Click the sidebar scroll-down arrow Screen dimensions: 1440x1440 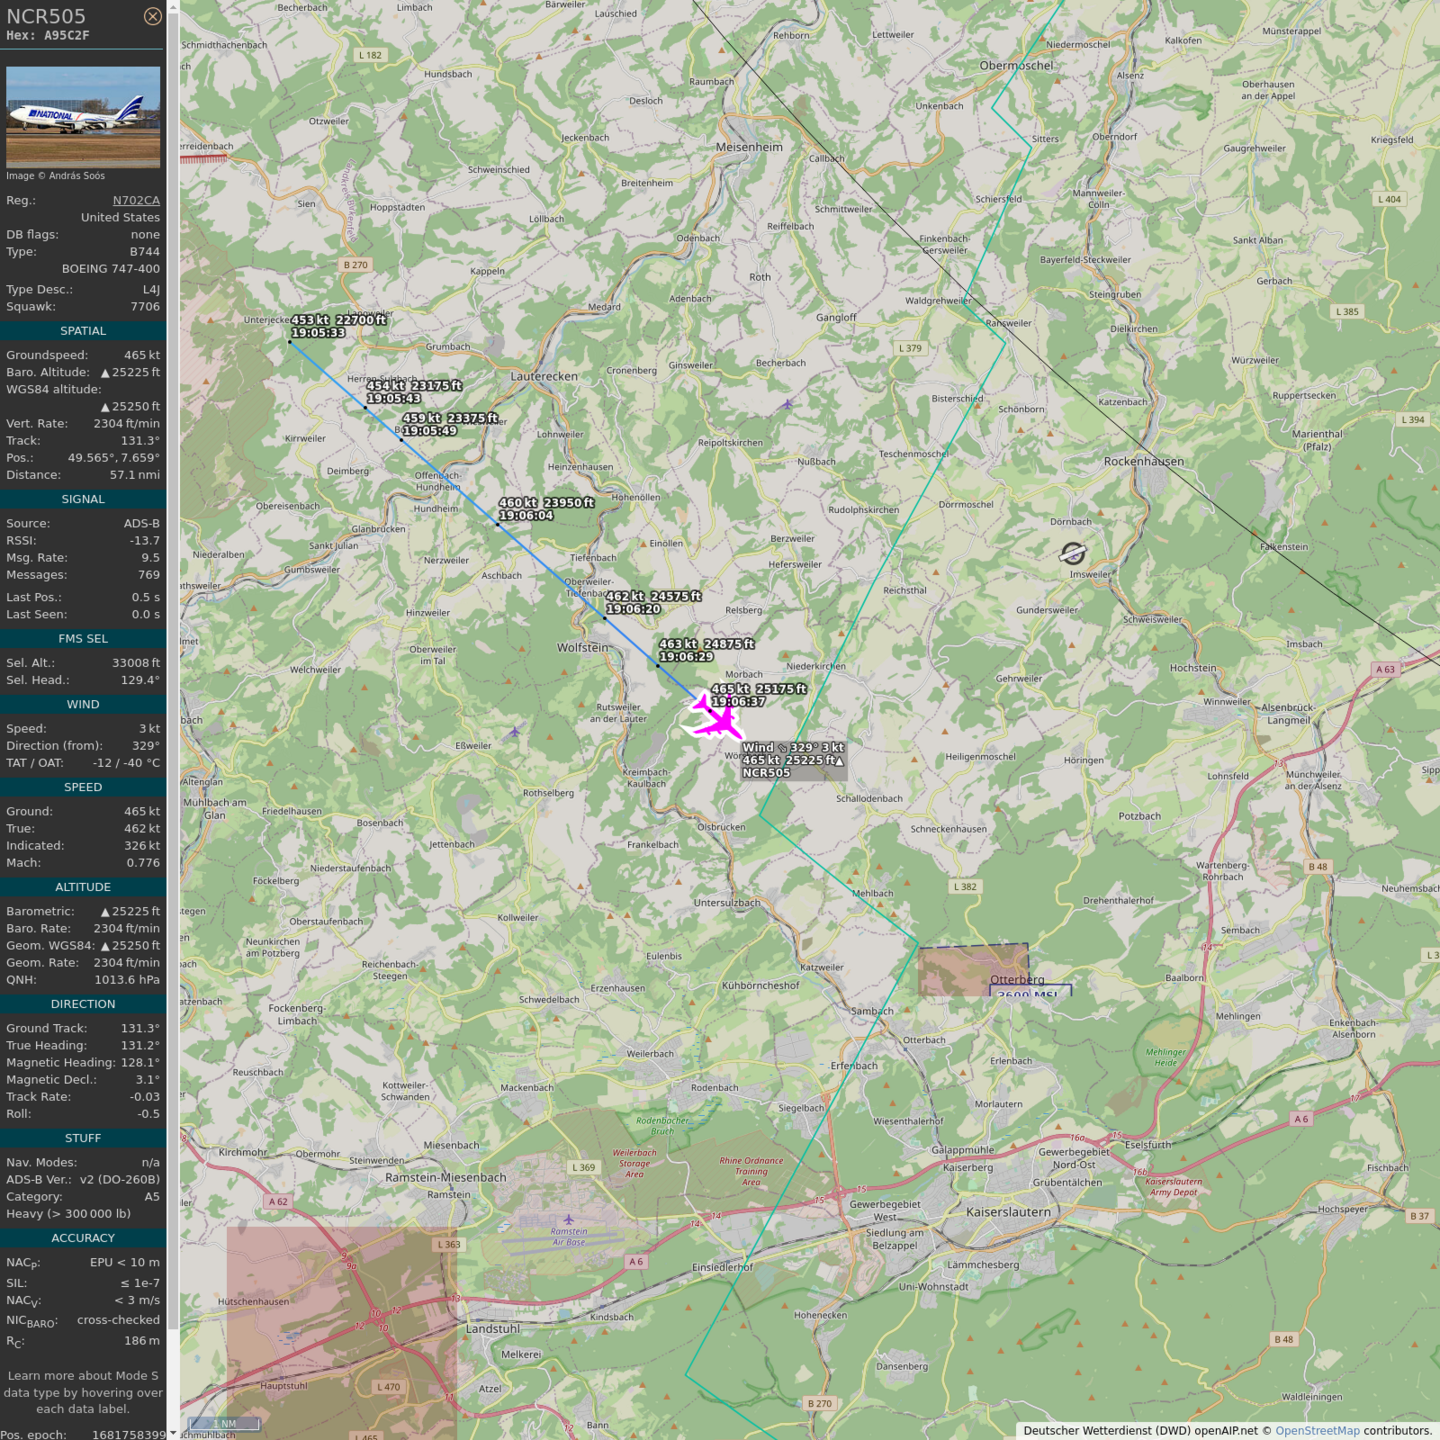coord(173,1433)
